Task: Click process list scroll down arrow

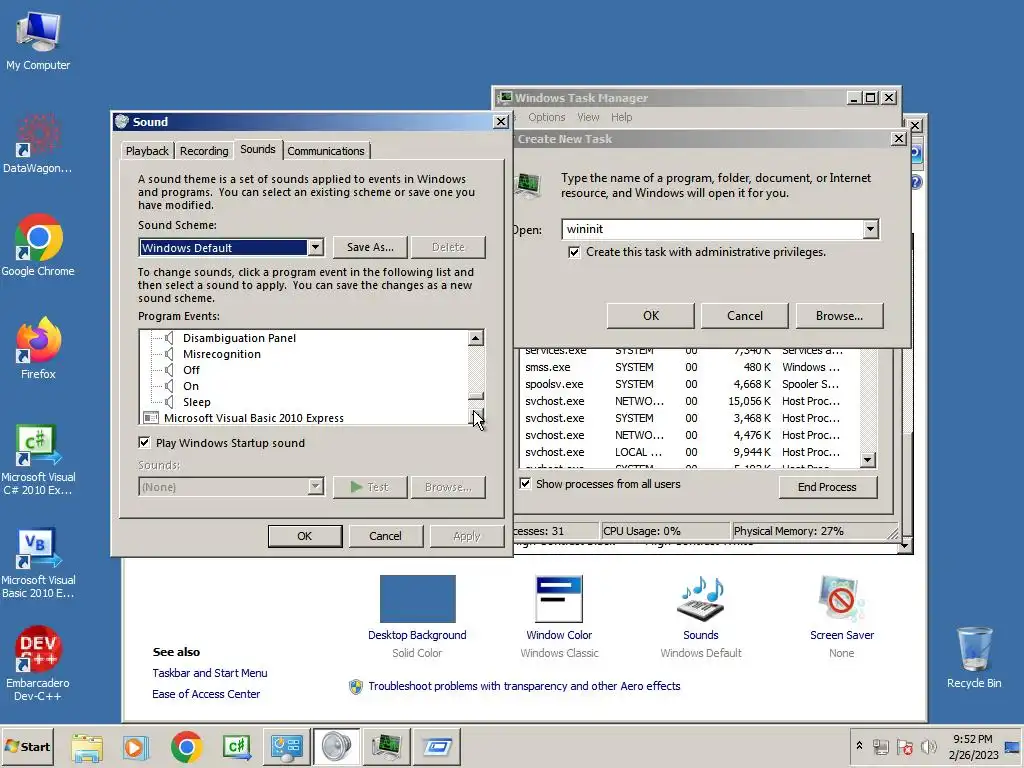Action: [867, 460]
